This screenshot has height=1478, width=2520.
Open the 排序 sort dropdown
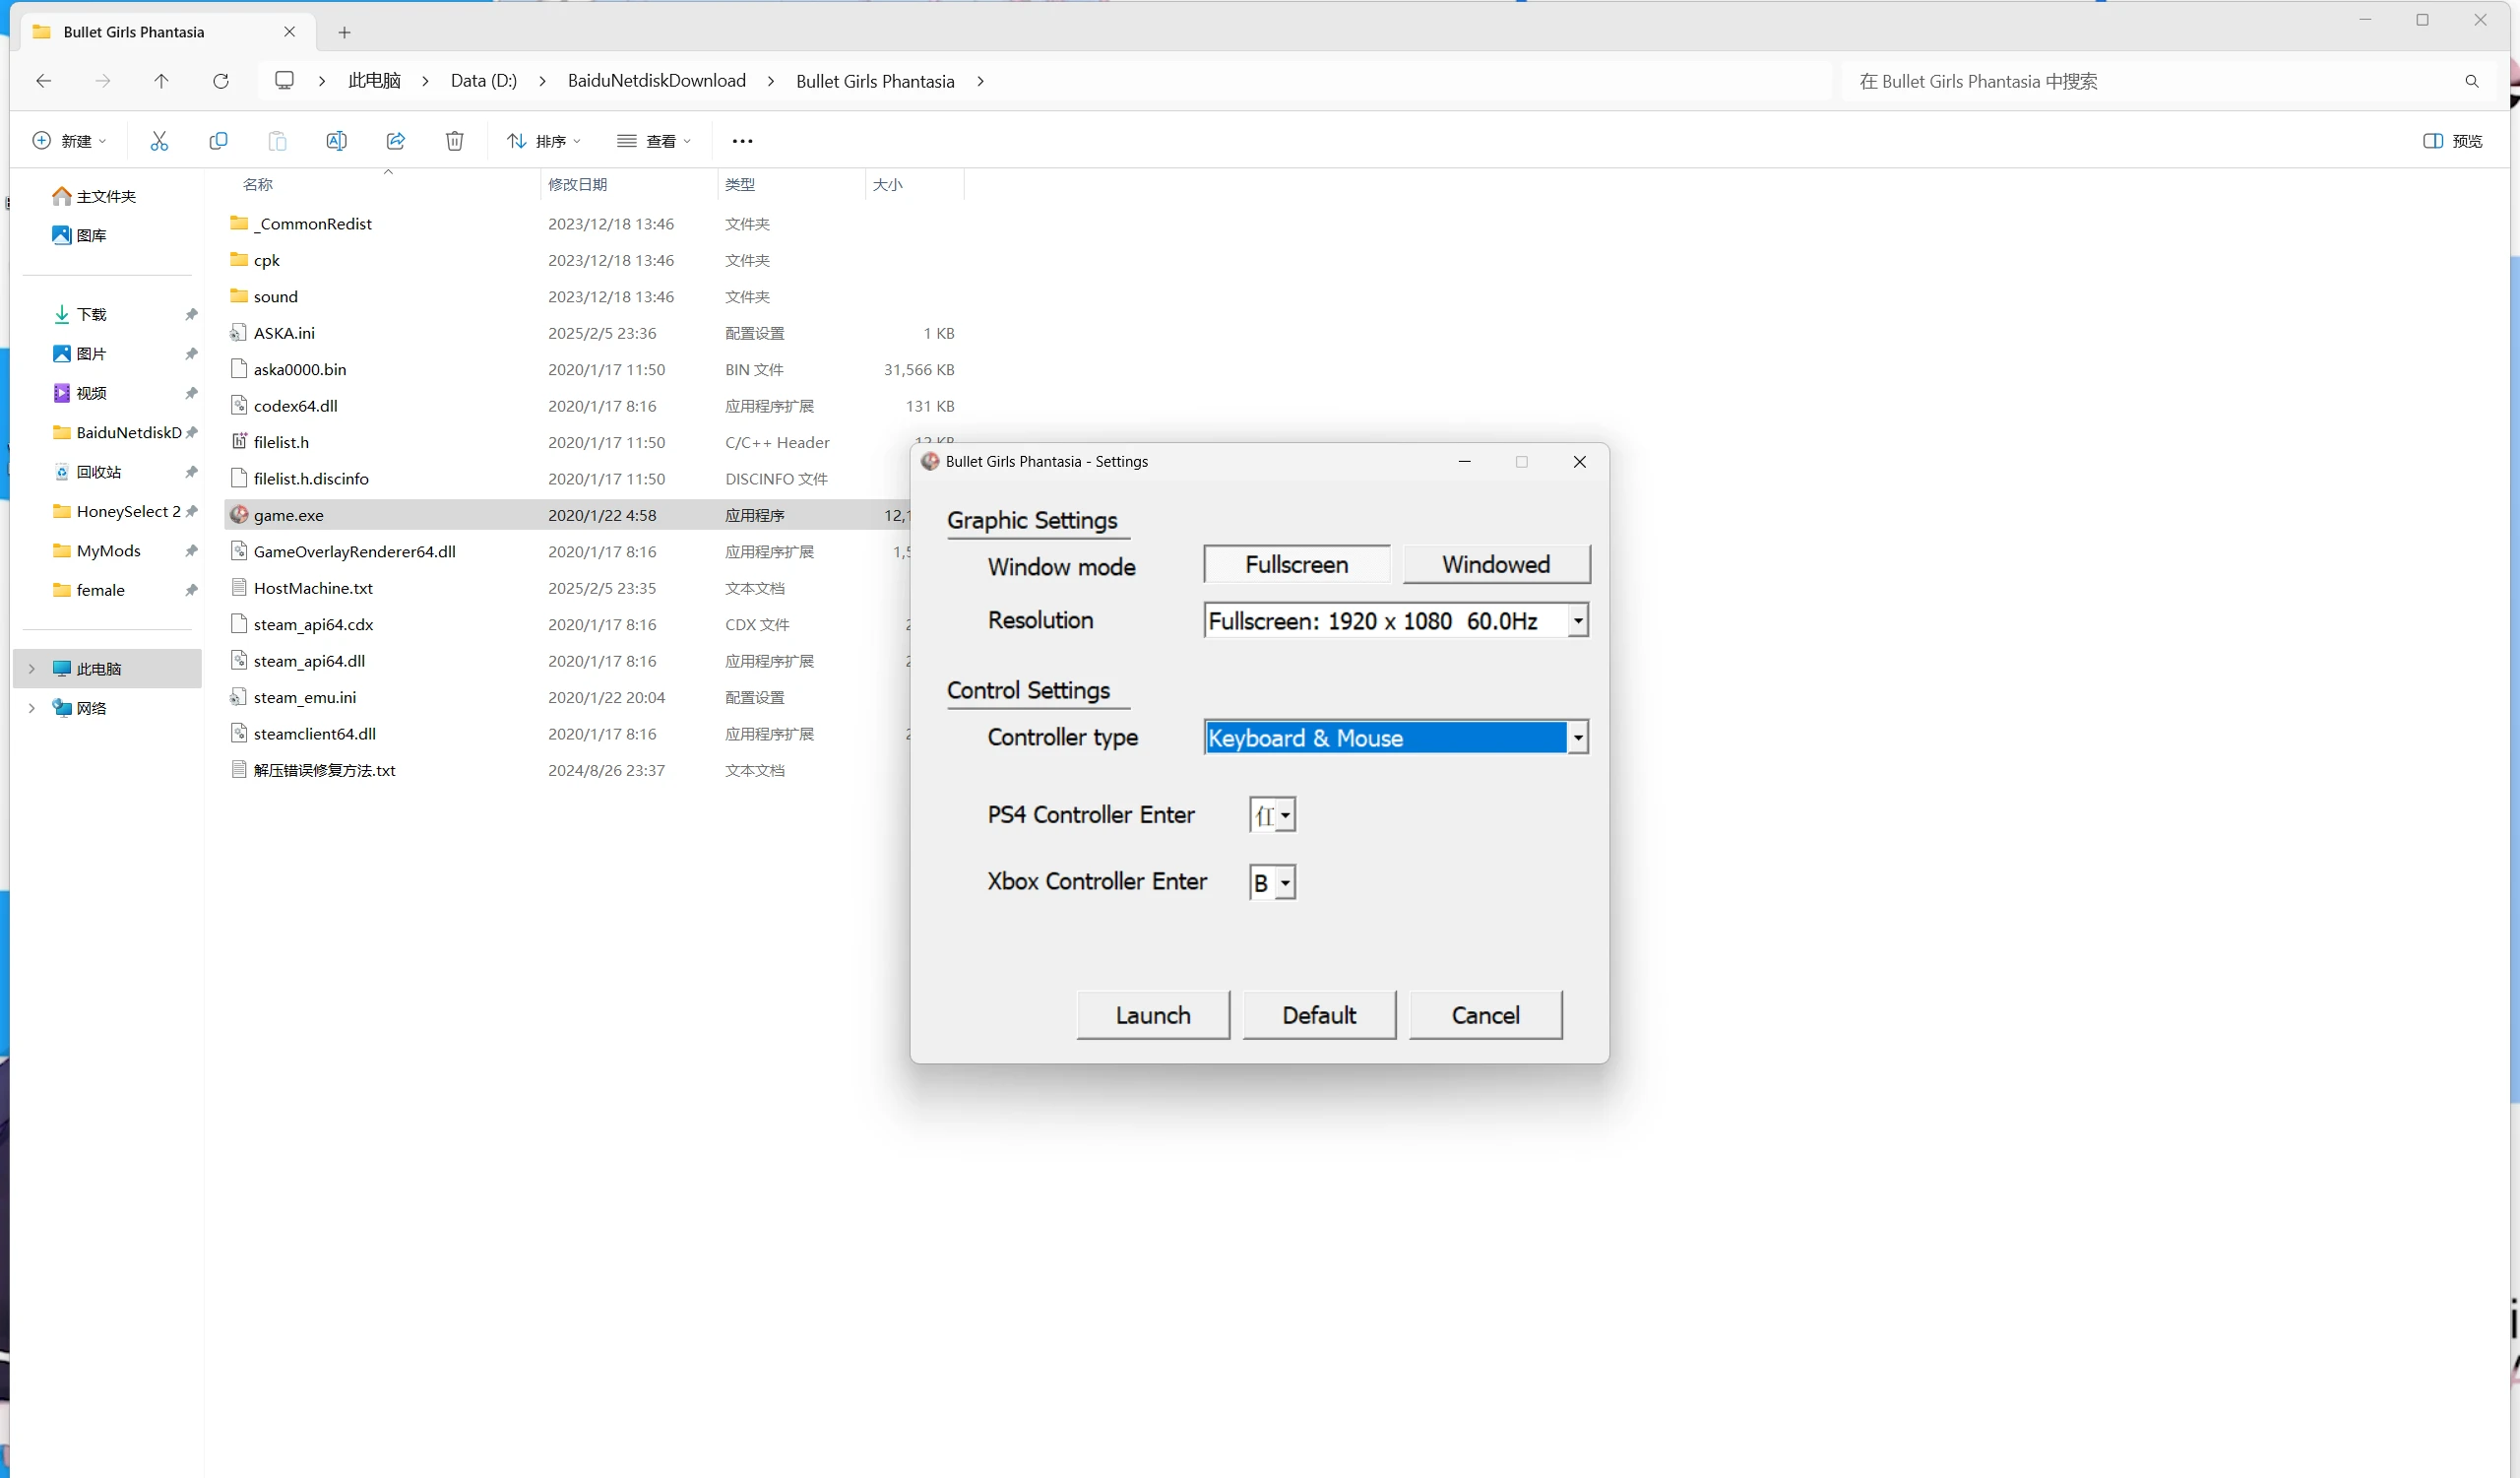(x=544, y=141)
